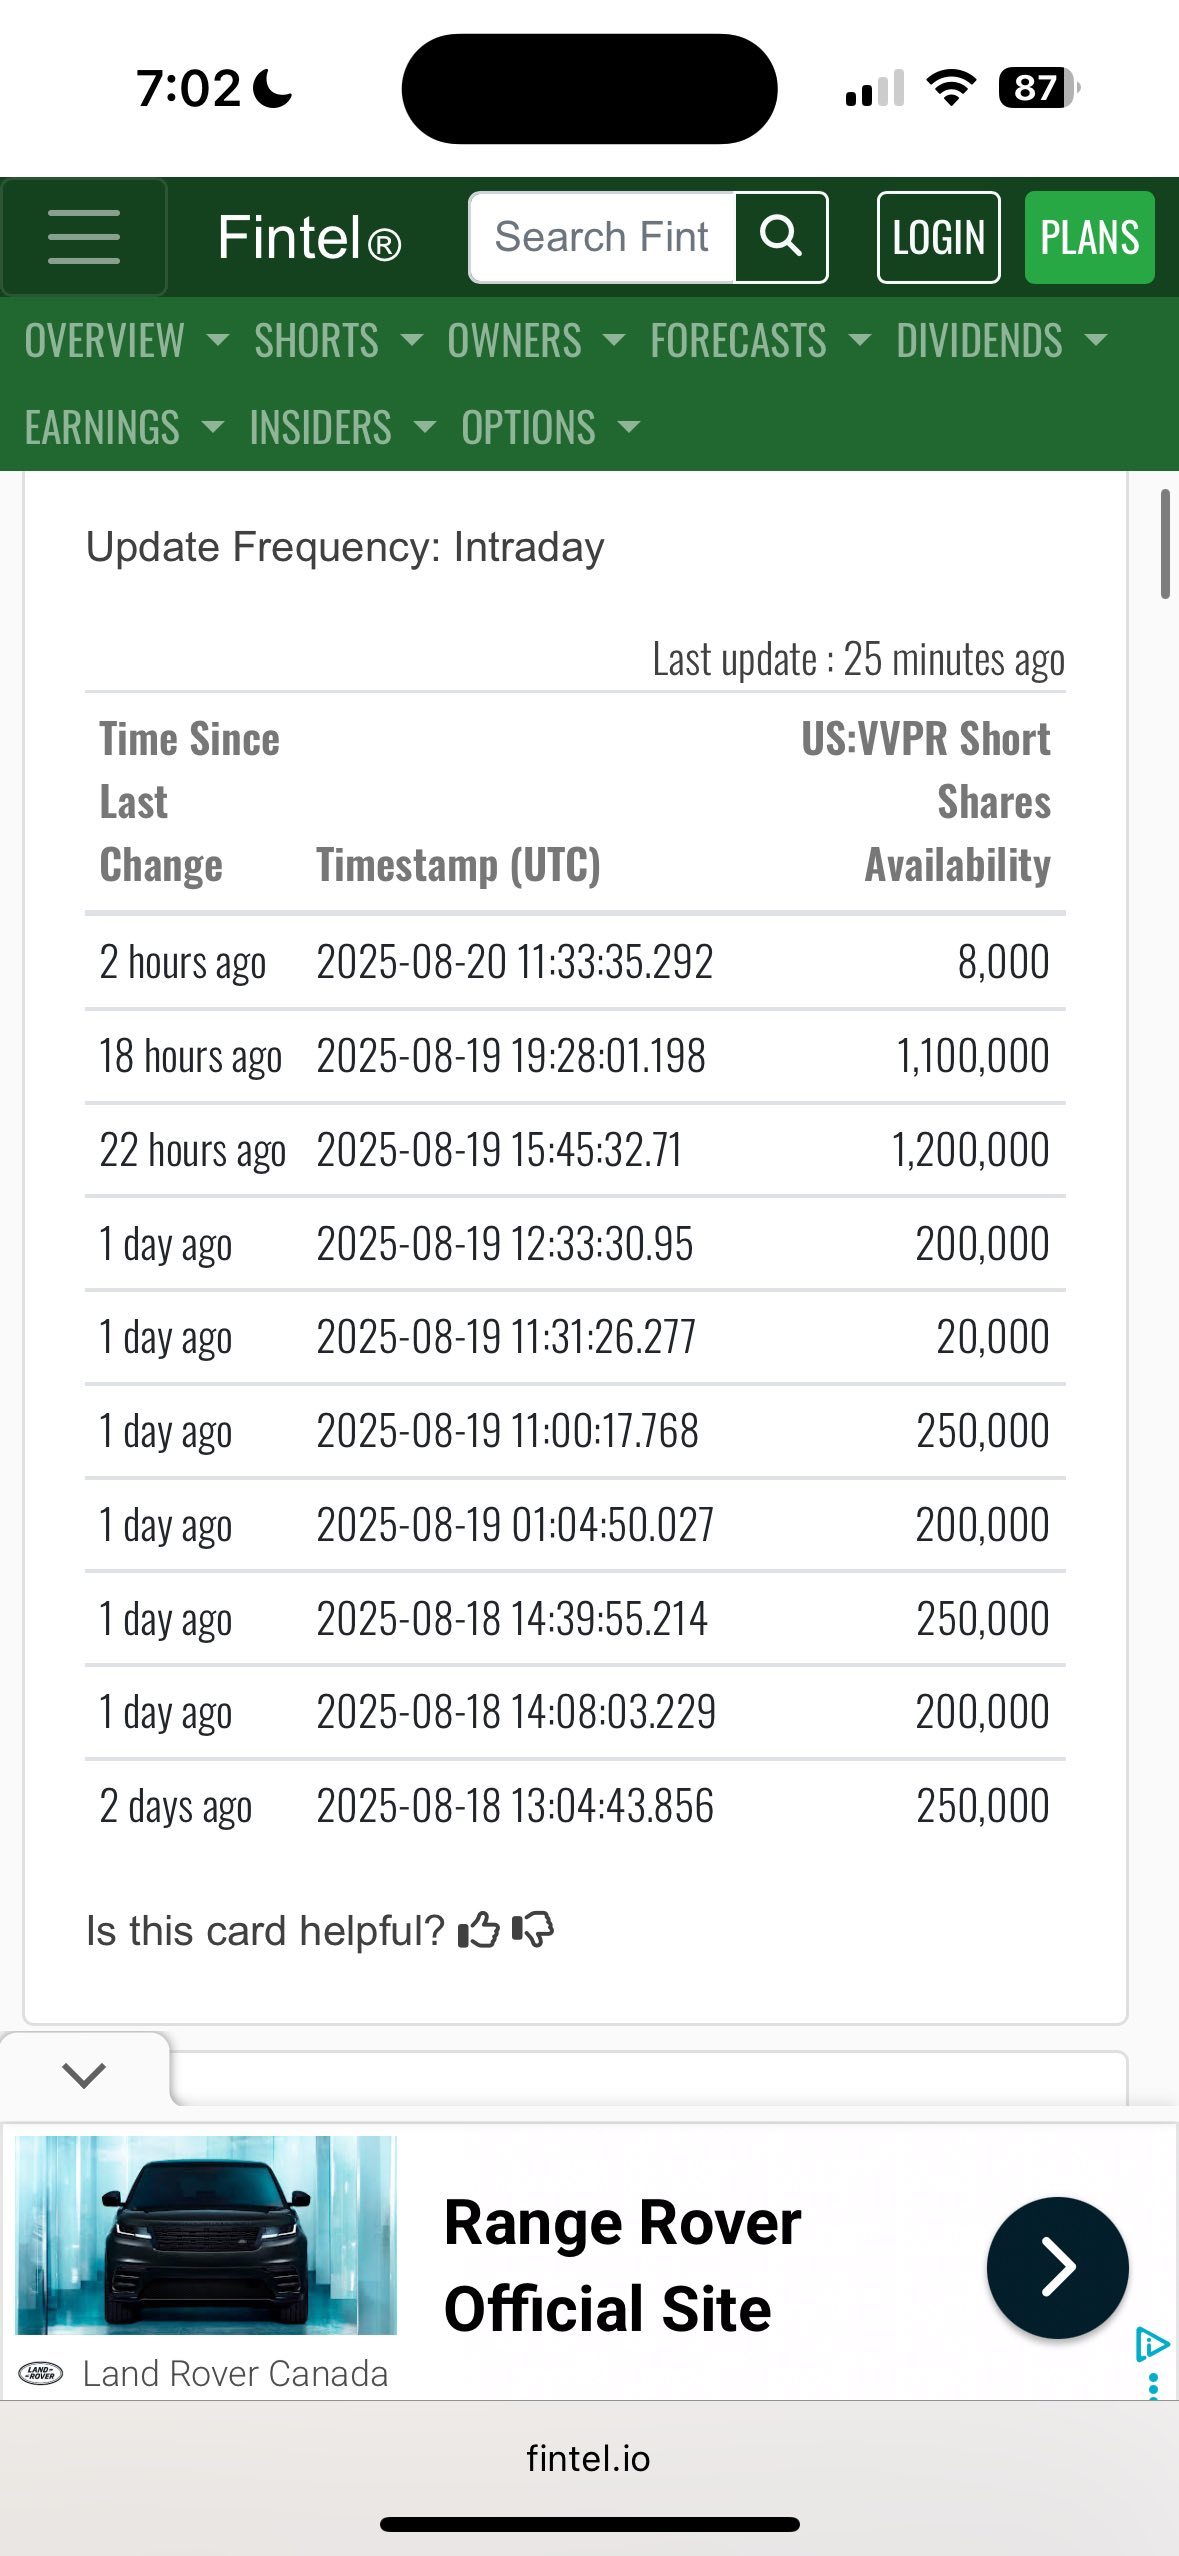Focus the Search Fintel input field
Image resolution: width=1179 pixels, height=2556 pixels.
[603, 237]
